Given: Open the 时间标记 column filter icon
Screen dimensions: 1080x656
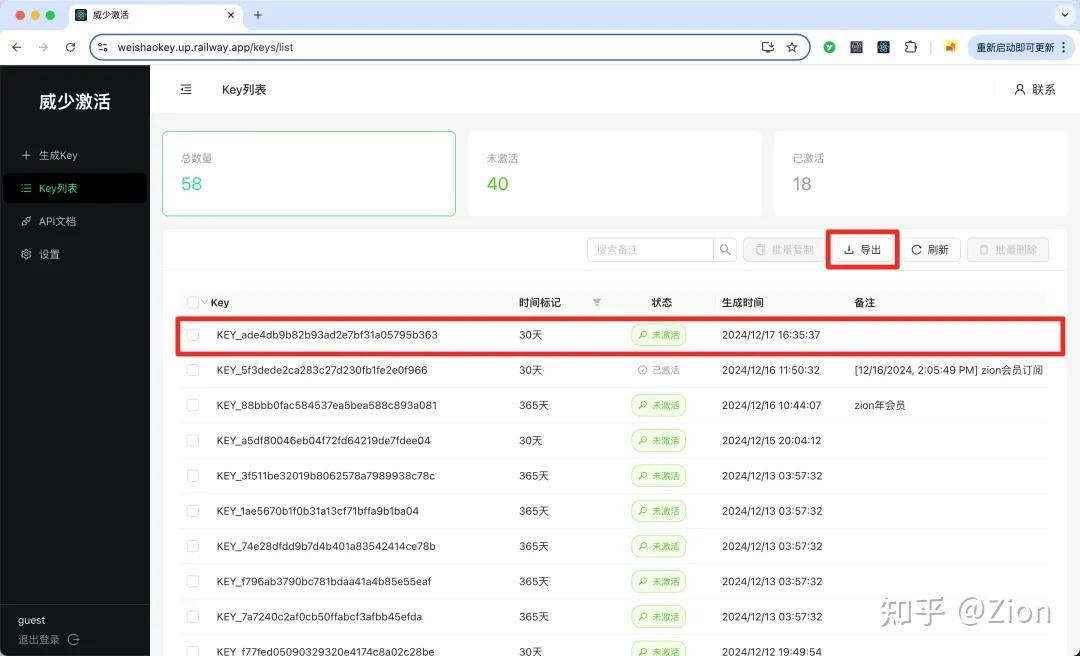Looking at the screenshot, I should pyautogui.click(x=596, y=303).
